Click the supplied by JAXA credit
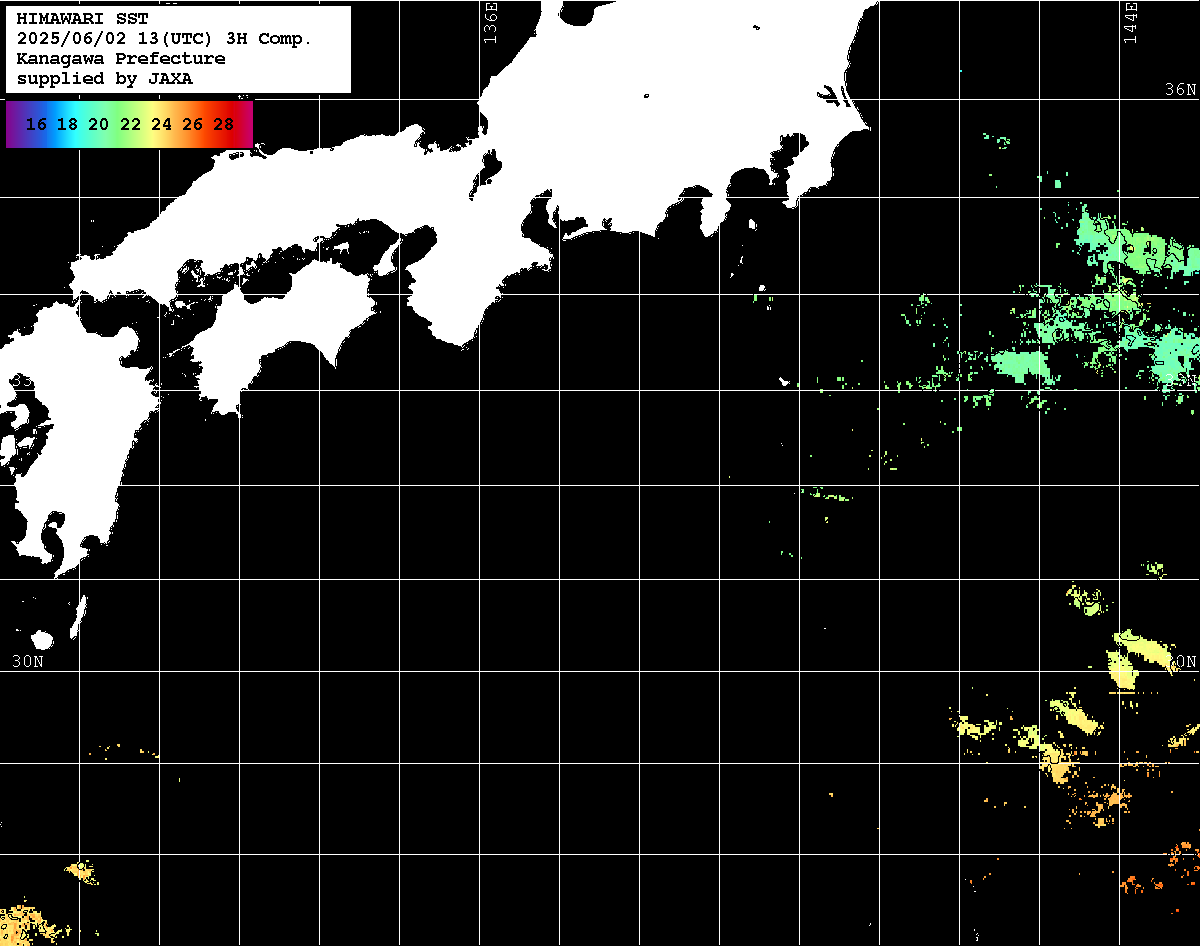This screenshot has width=1200, height=946. point(105,79)
